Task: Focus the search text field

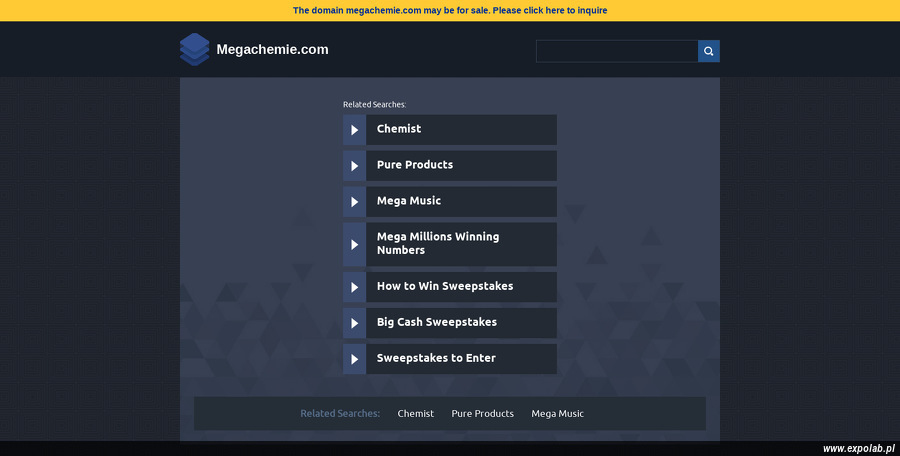Action: tap(617, 51)
